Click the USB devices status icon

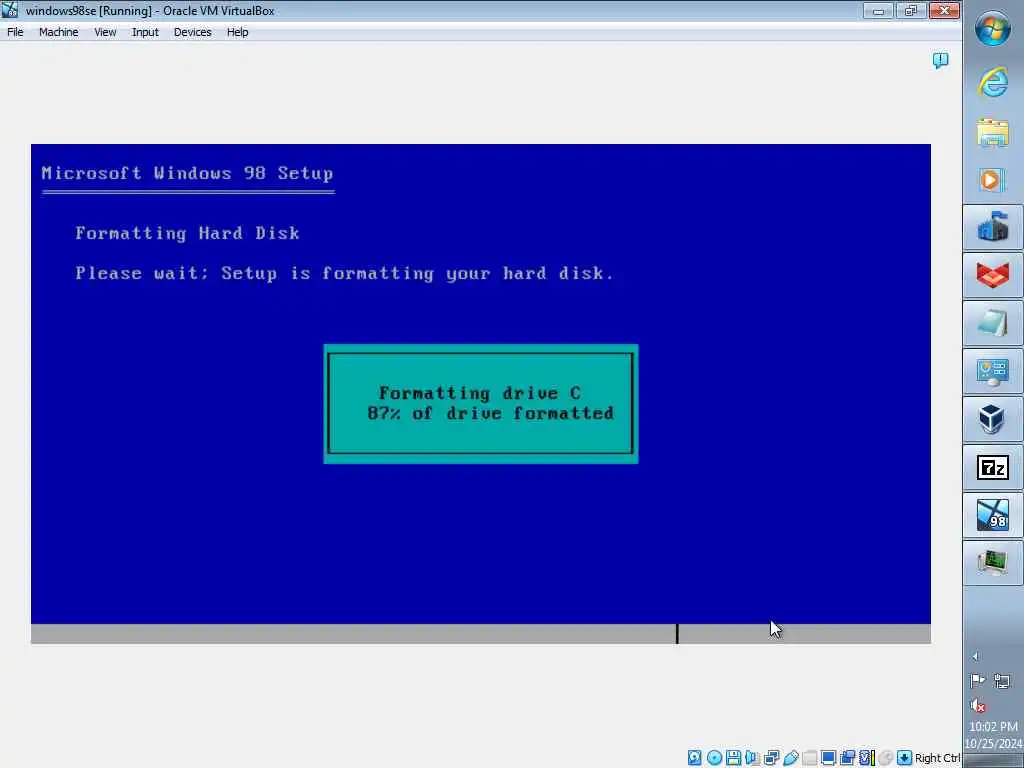coord(791,758)
